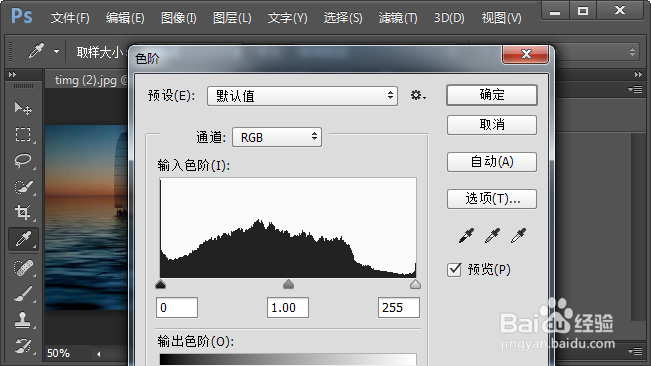Open the 选择(S) menu

pos(343,18)
